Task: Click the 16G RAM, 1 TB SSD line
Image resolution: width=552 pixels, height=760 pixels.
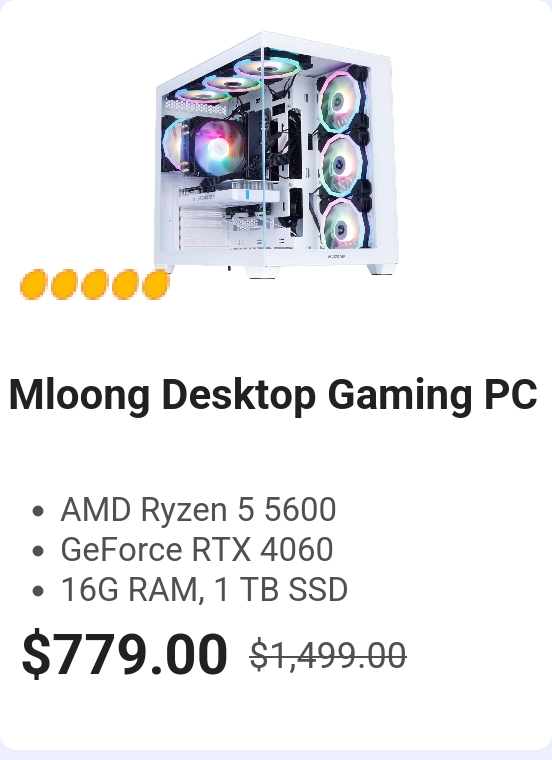Action: click(x=204, y=589)
